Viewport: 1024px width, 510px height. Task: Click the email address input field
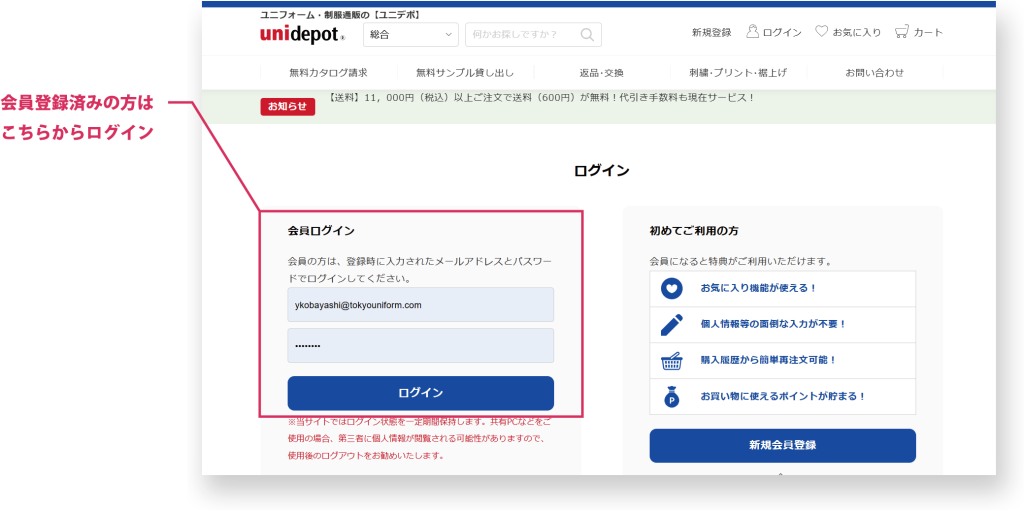(420, 305)
